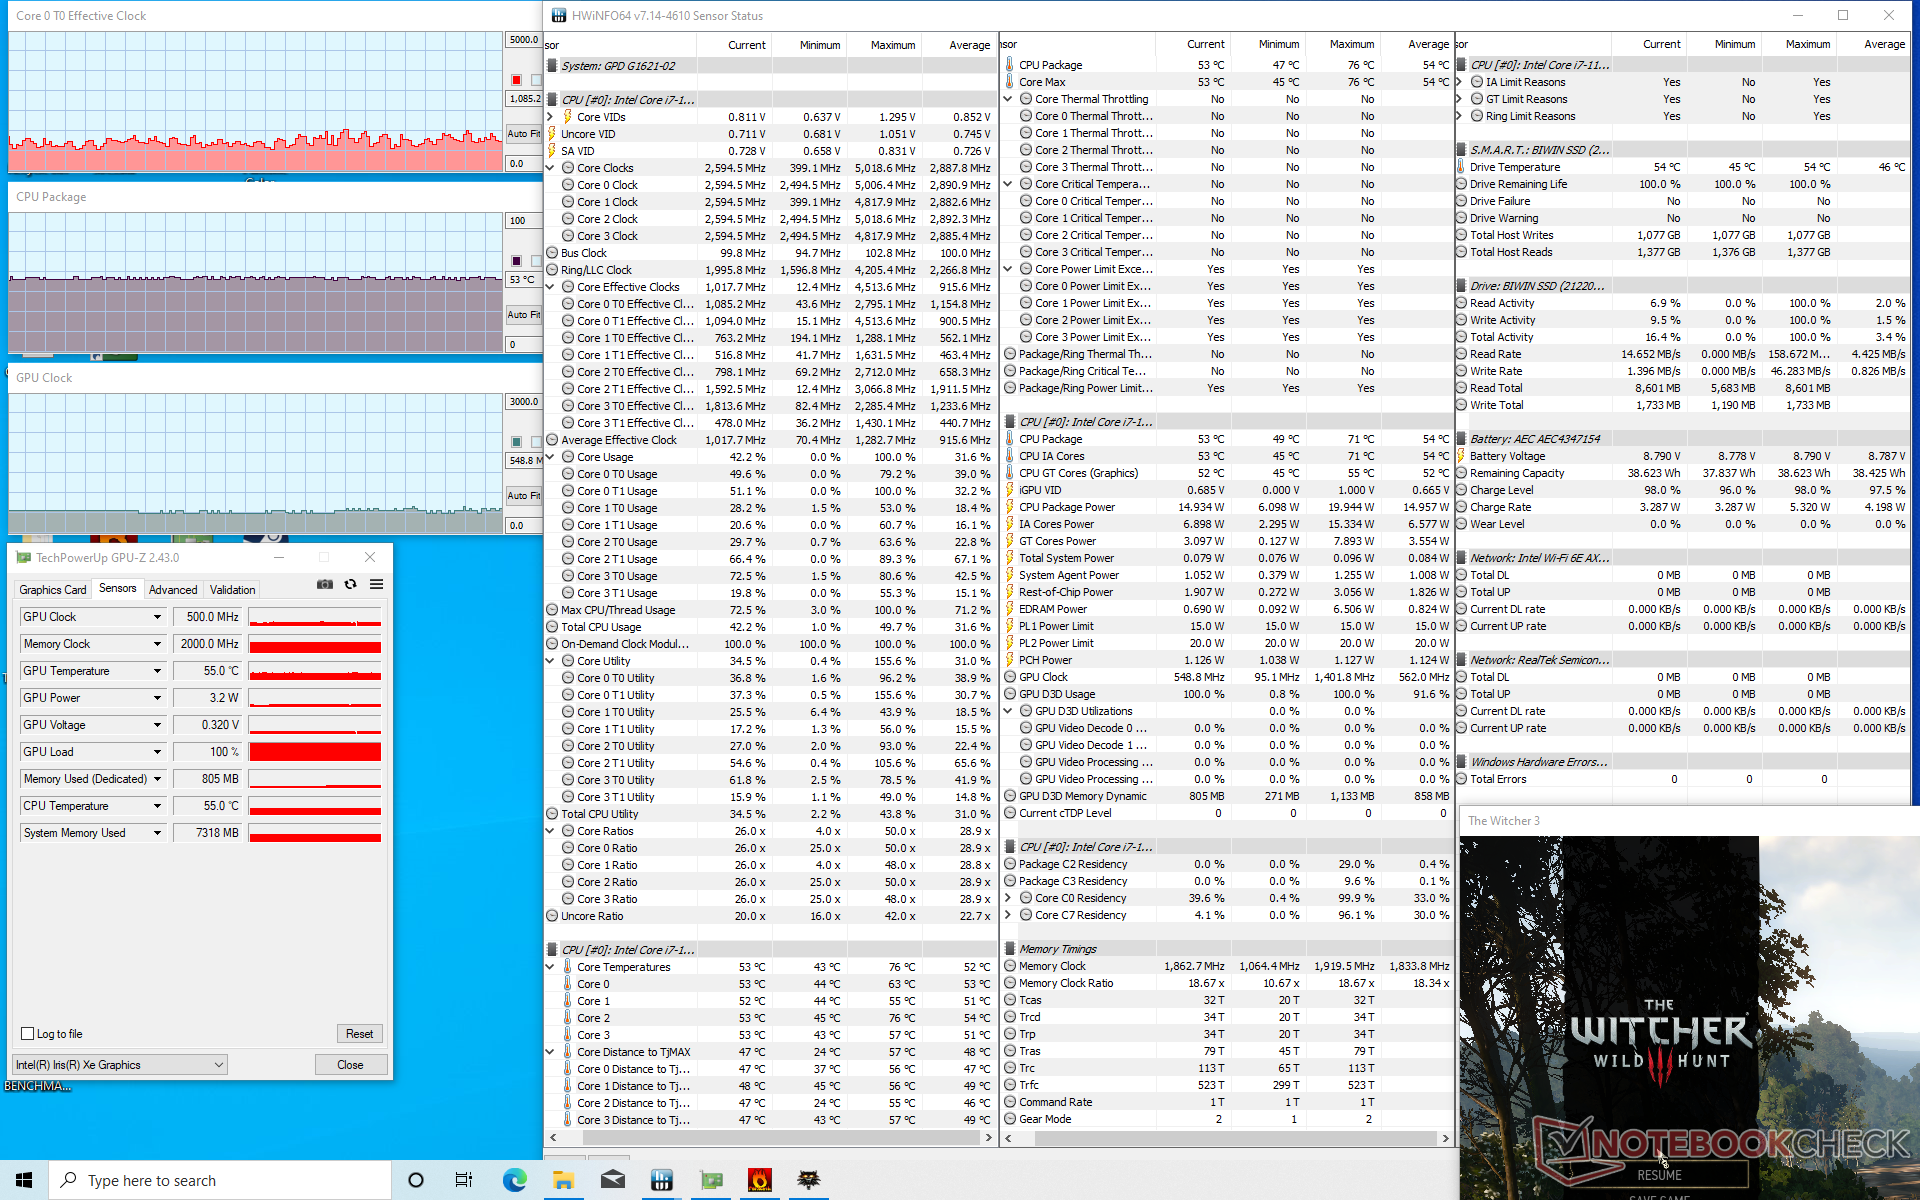Open Cortana from the taskbar
1920x1200 pixels.
[x=416, y=1180]
